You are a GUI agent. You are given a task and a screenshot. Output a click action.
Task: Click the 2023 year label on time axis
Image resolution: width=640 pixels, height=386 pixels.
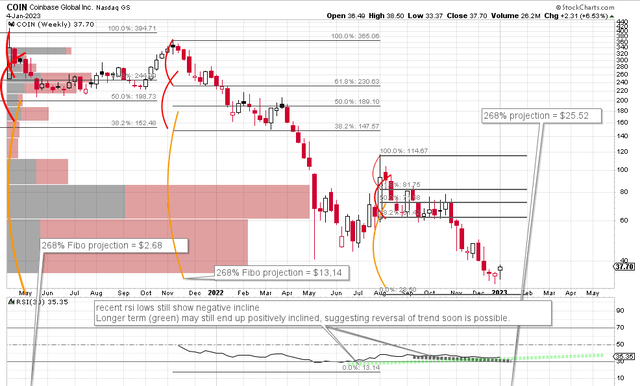[x=499, y=293]
